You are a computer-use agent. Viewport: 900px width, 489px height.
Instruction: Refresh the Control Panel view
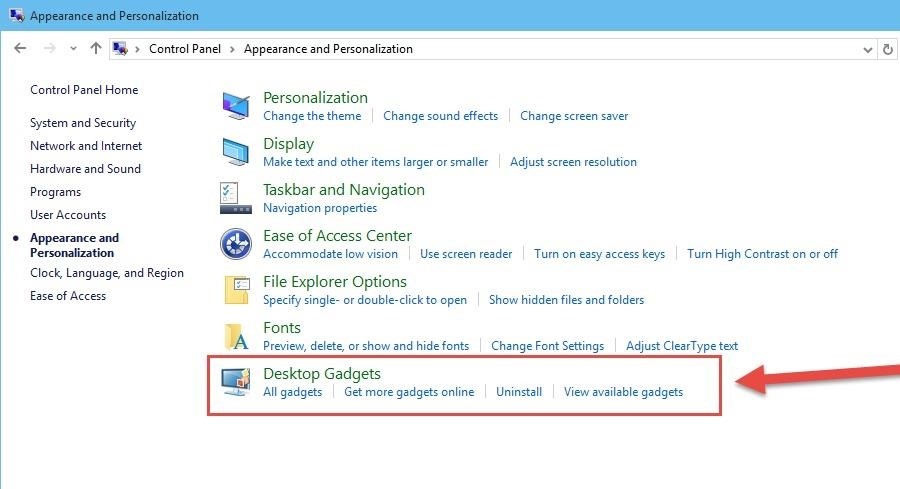point(887,49)
